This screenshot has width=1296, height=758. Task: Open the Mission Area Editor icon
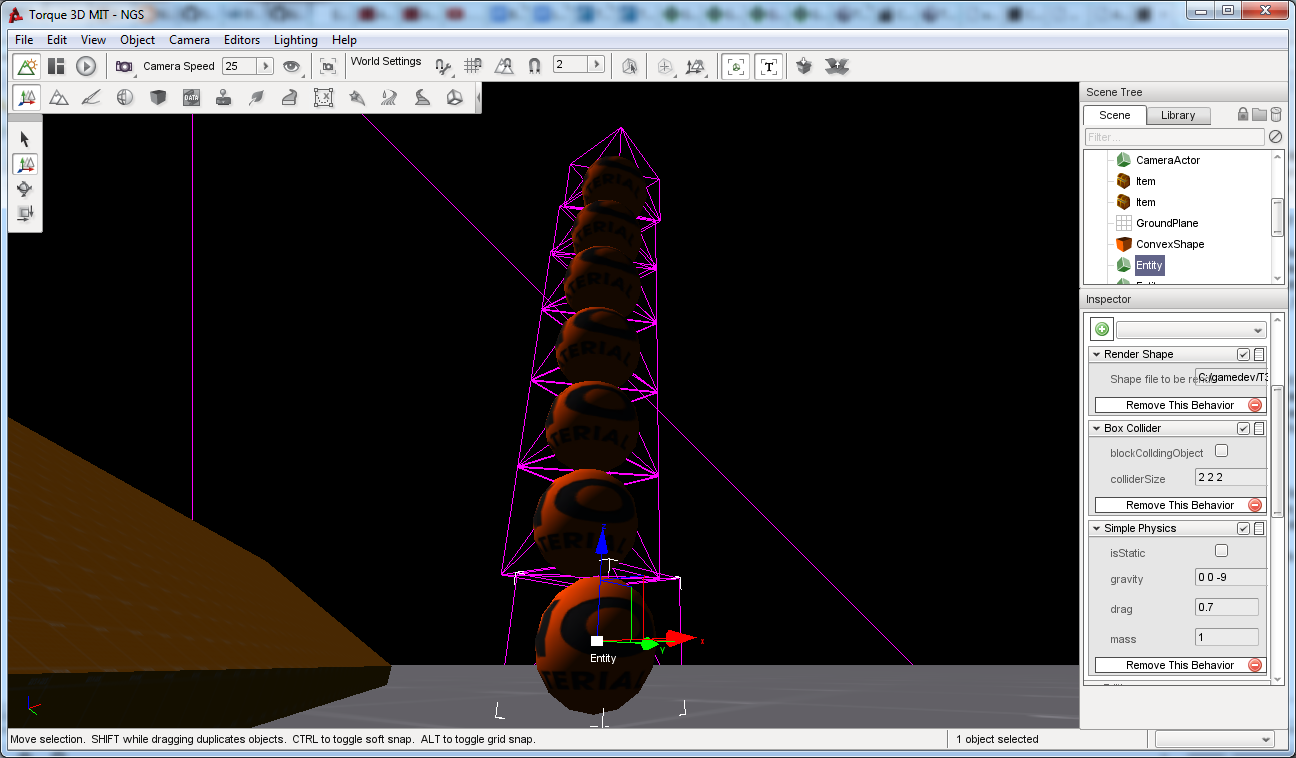click(x=323, y=97)
